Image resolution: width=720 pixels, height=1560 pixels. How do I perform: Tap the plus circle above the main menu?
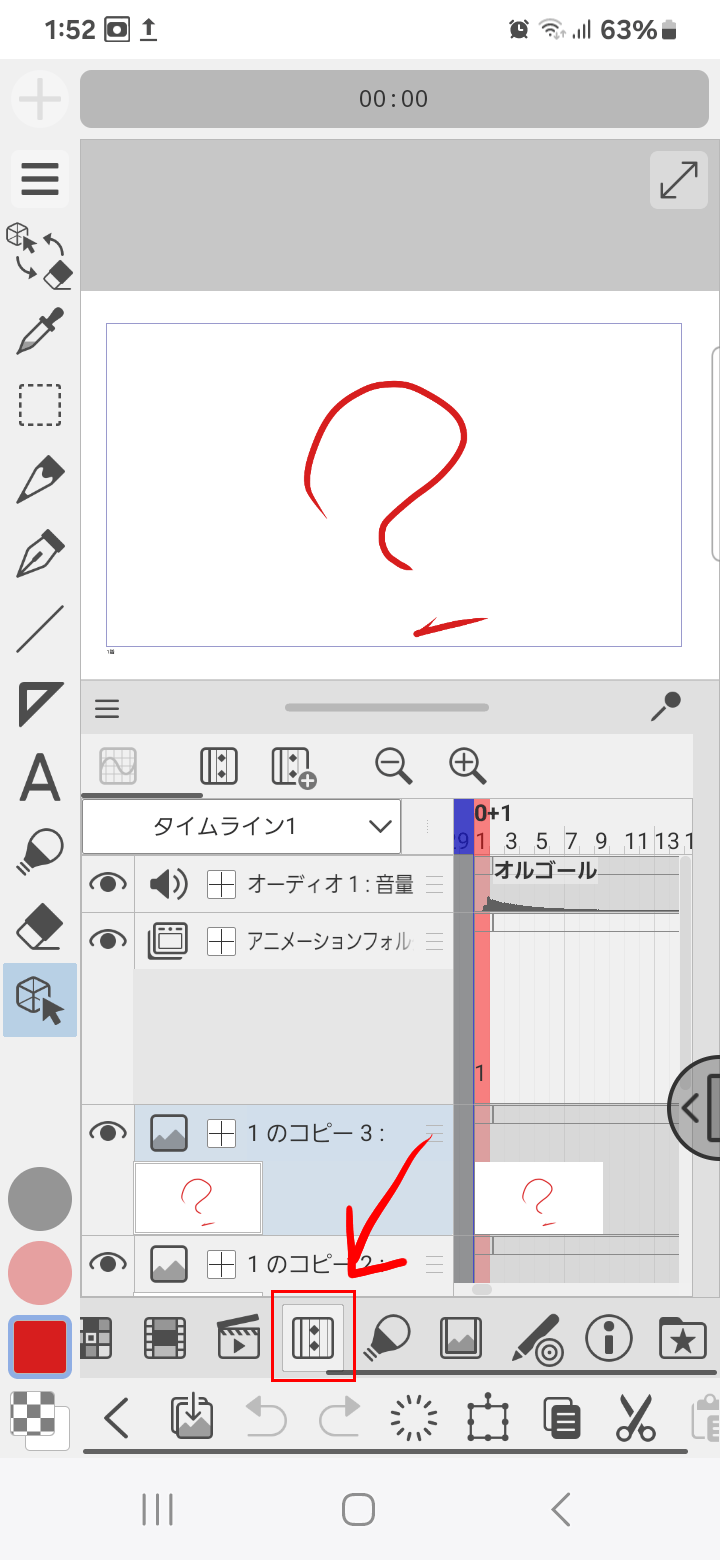point(40,99)
